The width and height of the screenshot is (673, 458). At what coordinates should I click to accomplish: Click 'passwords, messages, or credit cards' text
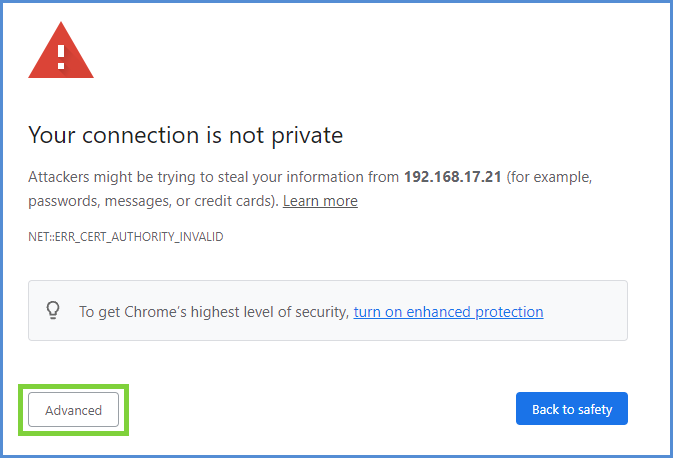pos(152,201)
